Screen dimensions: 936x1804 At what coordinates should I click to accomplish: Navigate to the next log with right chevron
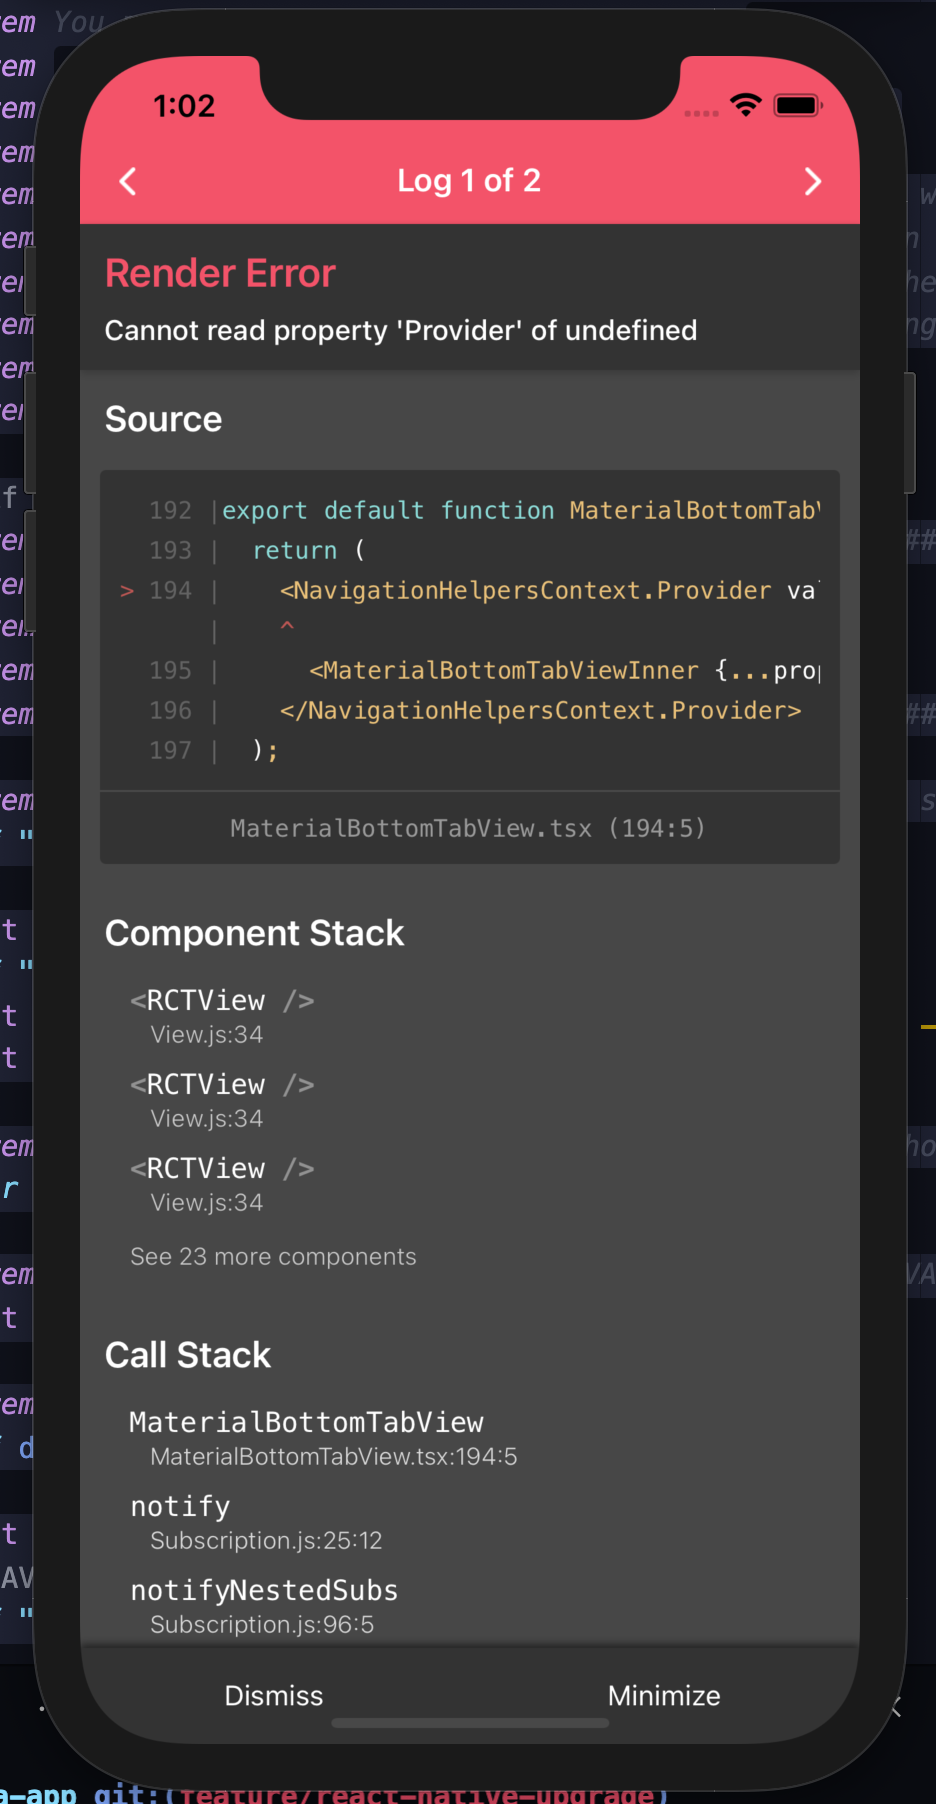(x=813, y=181)
